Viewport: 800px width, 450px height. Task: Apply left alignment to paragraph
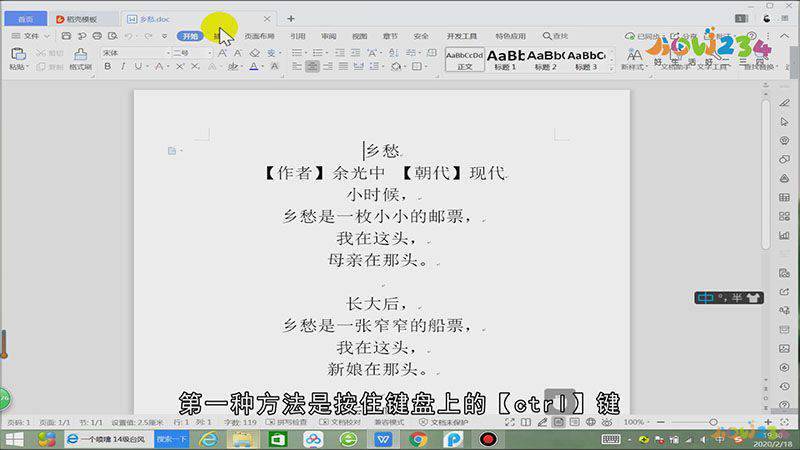pos(297,66)
